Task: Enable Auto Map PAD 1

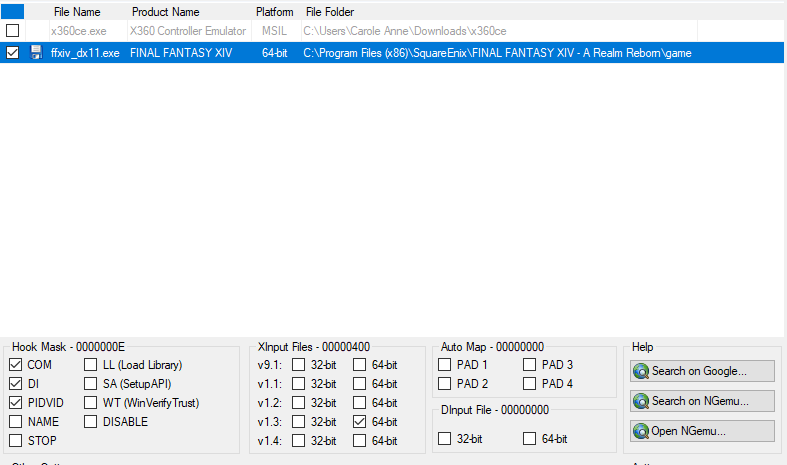Action: 445,365
